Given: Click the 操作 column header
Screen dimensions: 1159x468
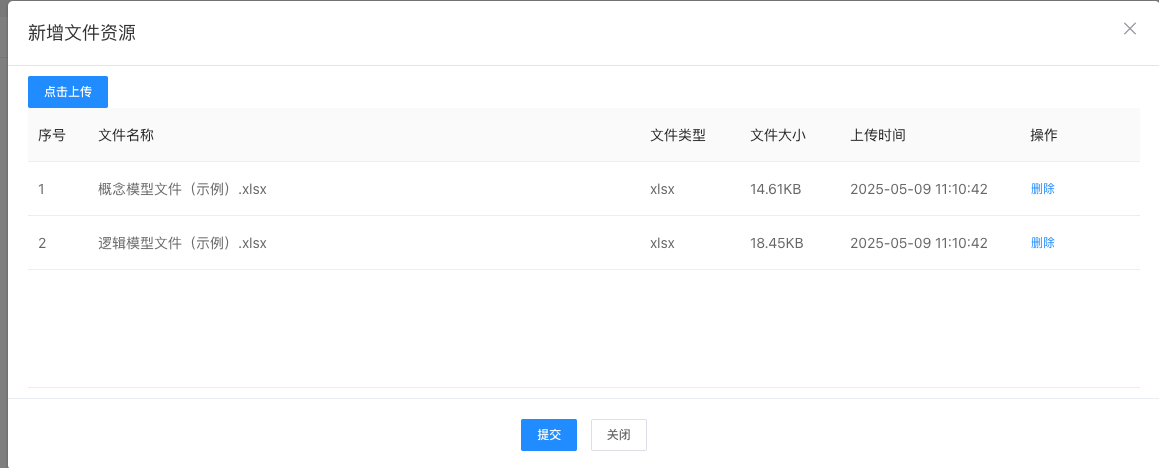Looking at the screenshot, I should pos(1044,135).
